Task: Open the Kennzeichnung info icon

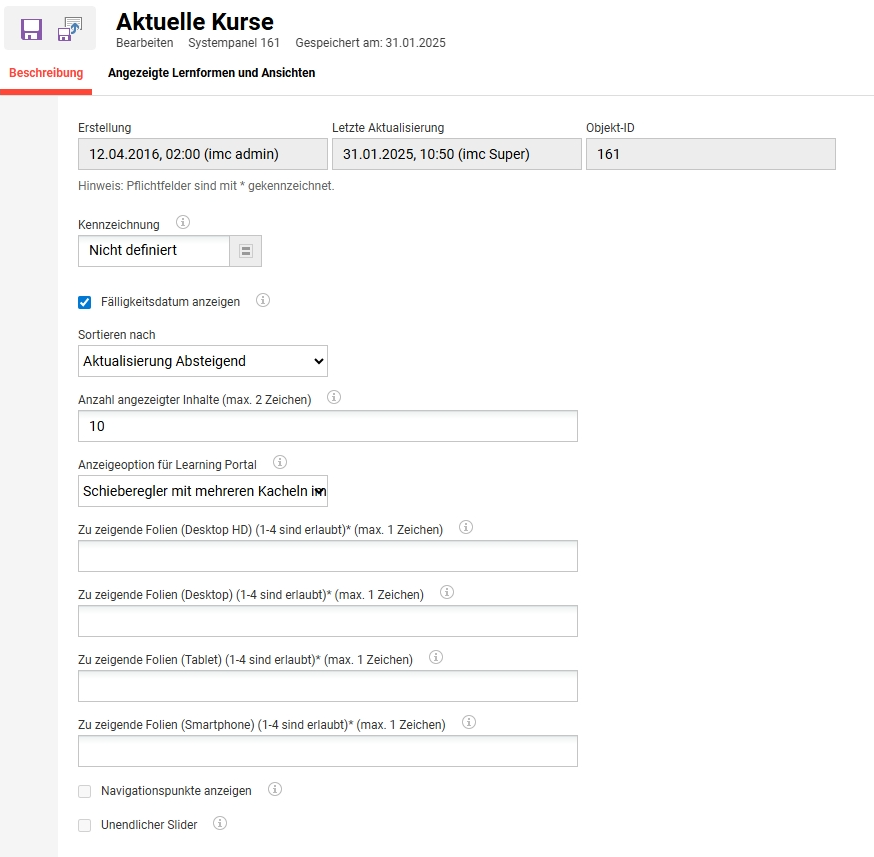Action: tap(183, 222)
